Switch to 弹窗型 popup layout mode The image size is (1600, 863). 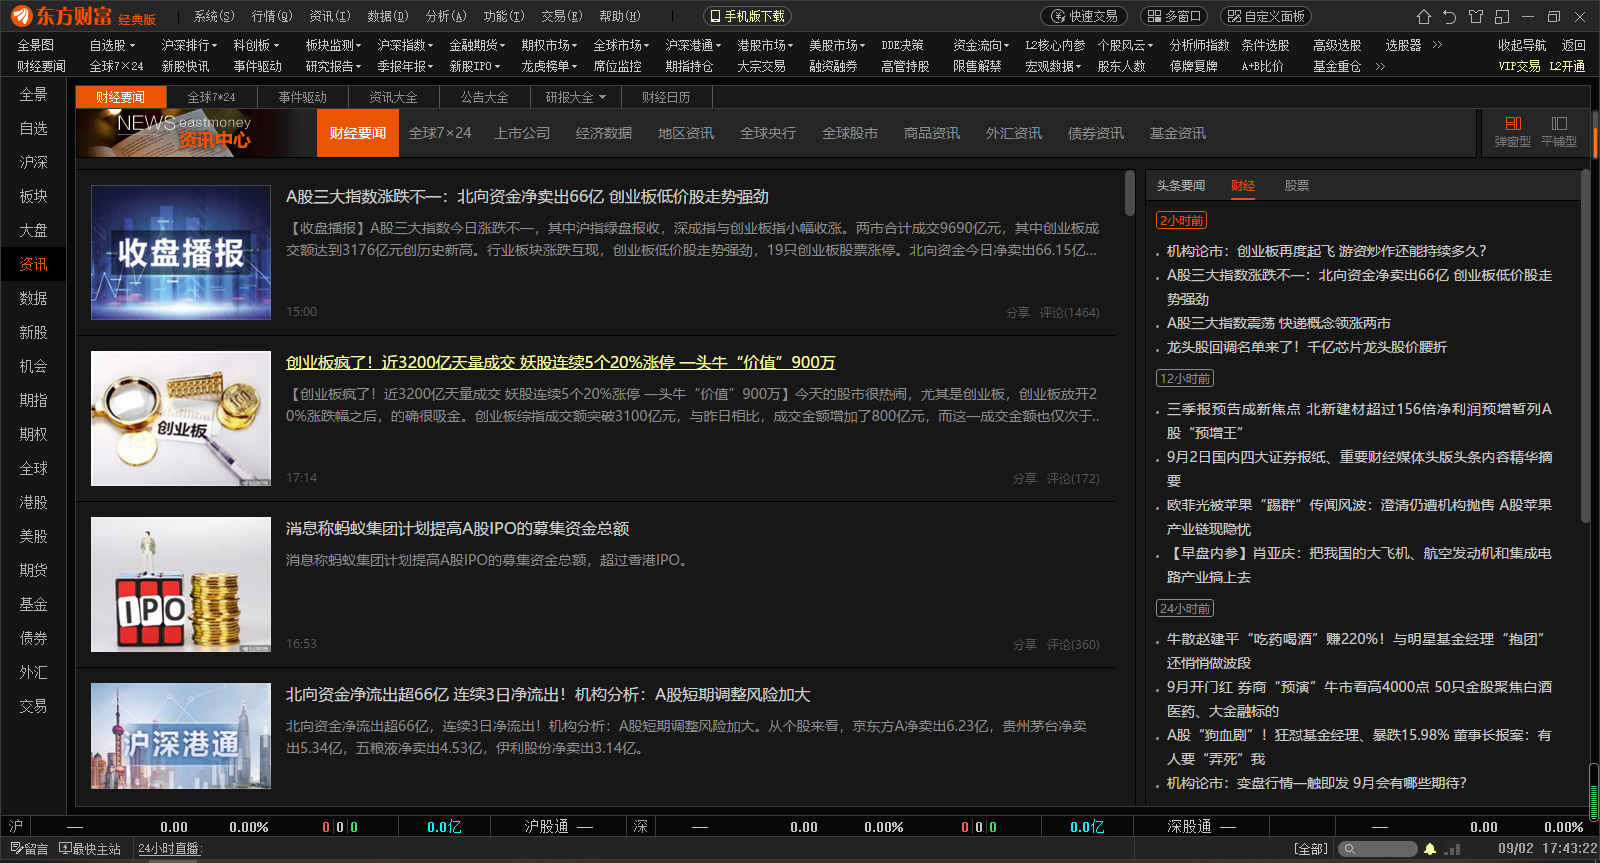point(1512,131)
